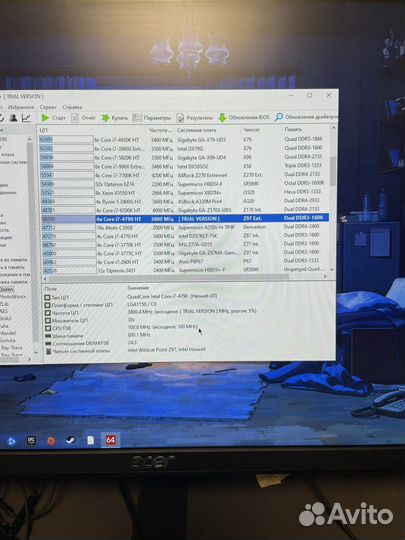The width and height of the screenshot is (405, 540).
Task: Click the Gigabyte GA-X79-UD3 motherboard cell
Action: (x=201, y=139)
